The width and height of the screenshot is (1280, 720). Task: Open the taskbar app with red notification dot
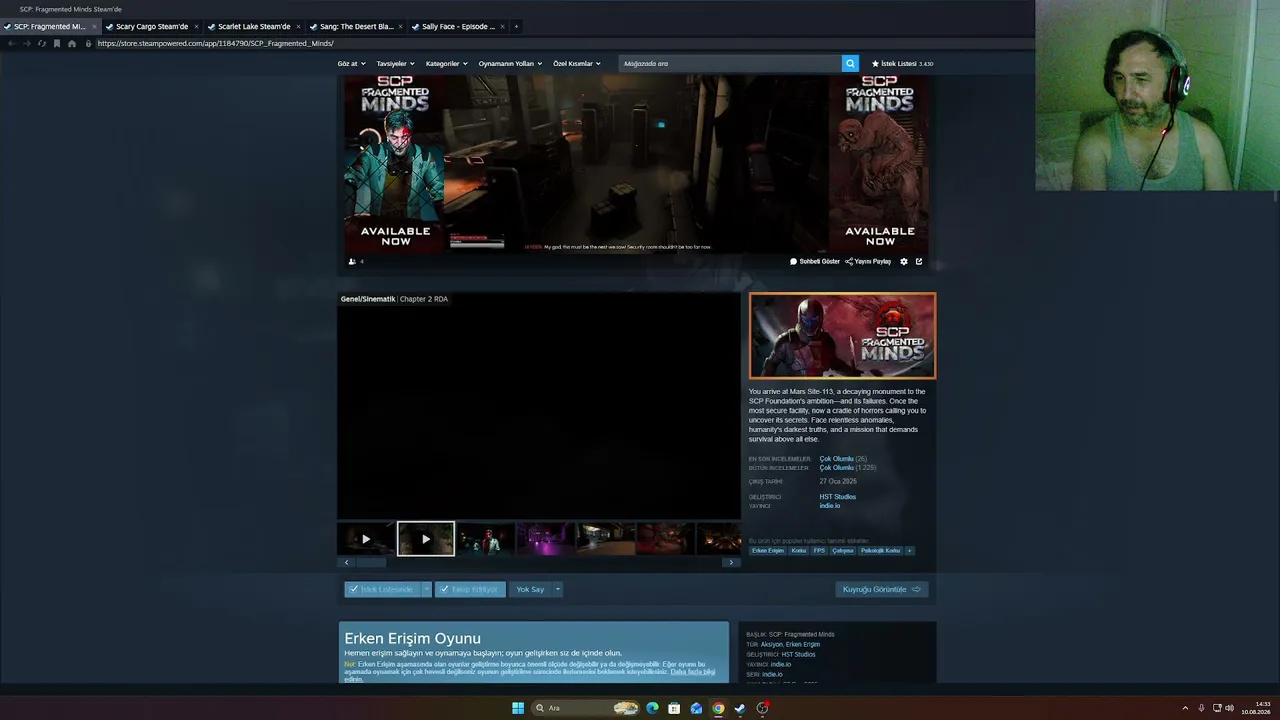click(x=762, y=708)
